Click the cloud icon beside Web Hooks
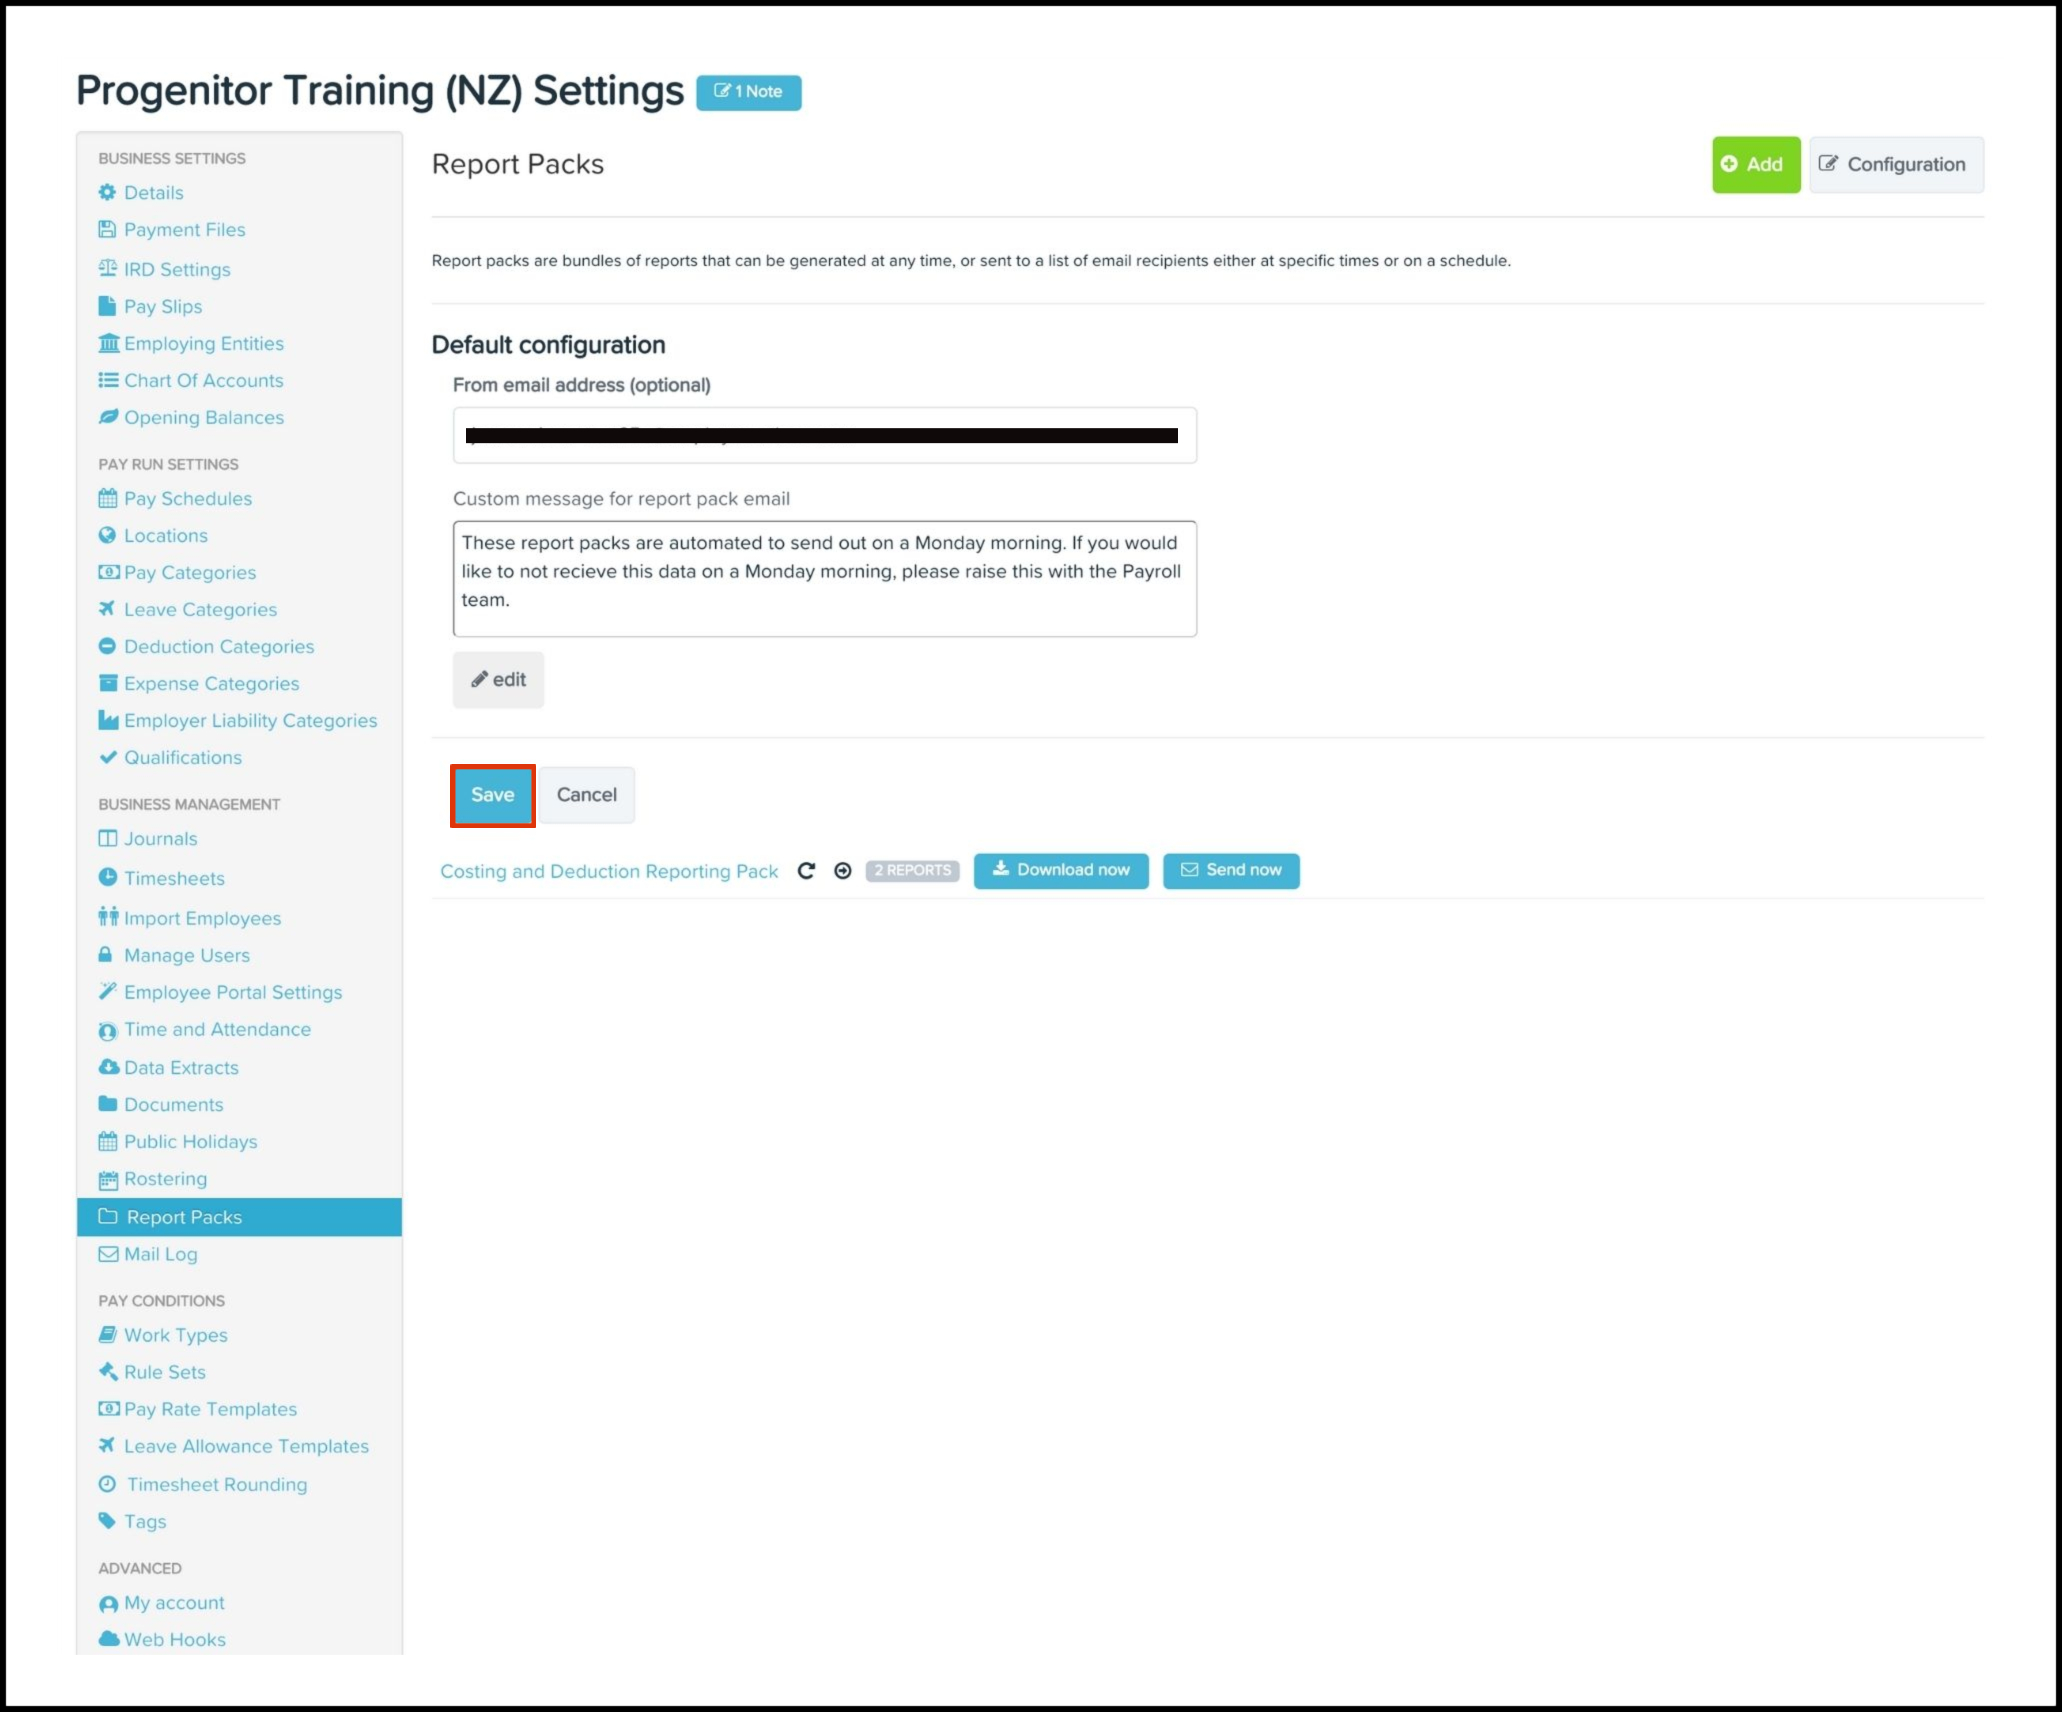Screen dimensions: 2062x1712 108,1638
